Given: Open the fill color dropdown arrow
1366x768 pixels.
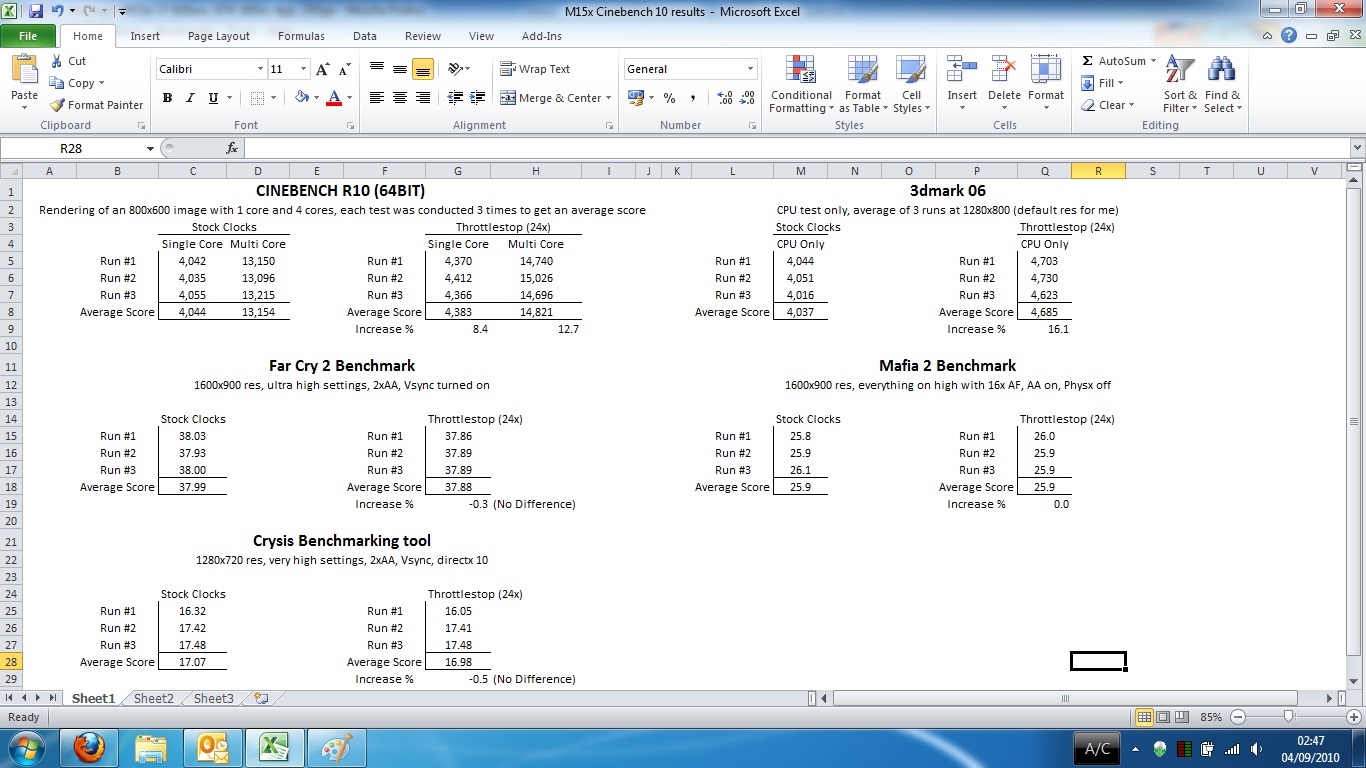Looking at the screenshot, I should coord(315,98).
